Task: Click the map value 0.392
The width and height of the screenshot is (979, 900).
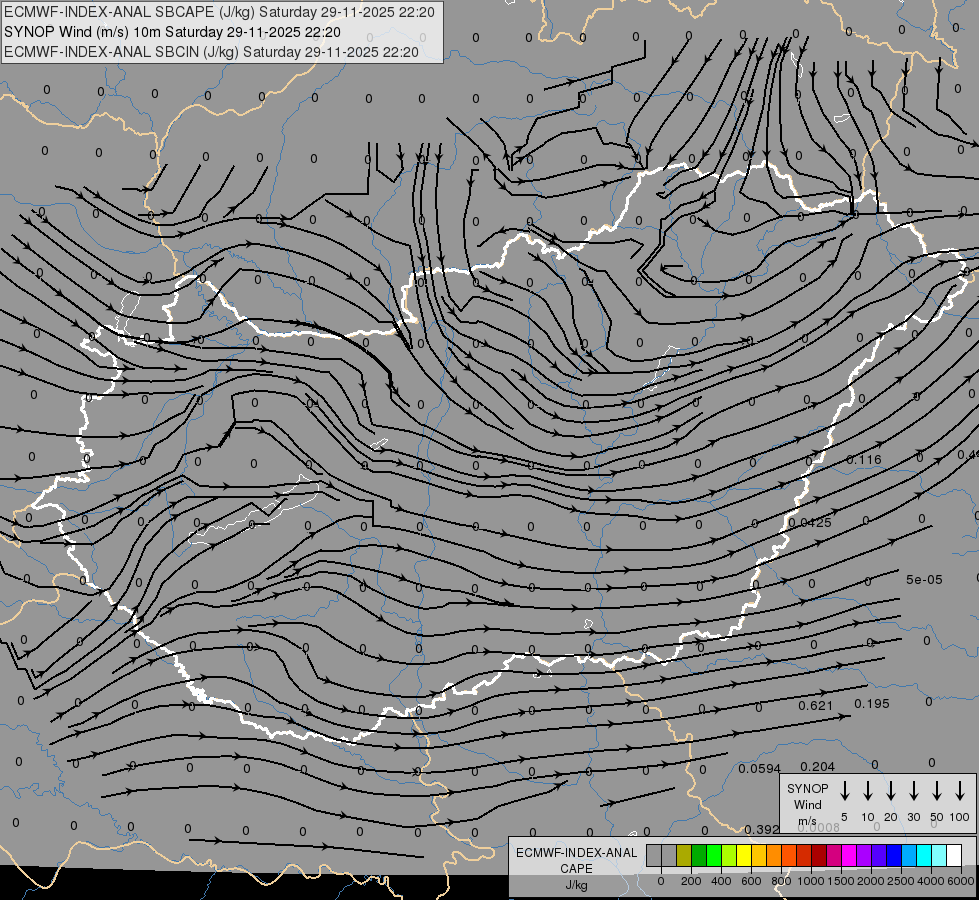Action: pos(762,829)
